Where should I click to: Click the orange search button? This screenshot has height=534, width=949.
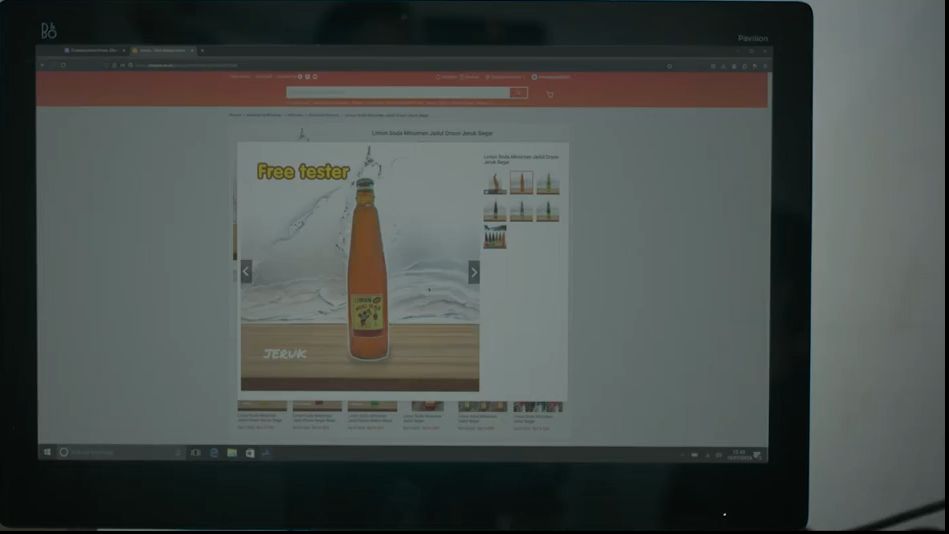[x=518, y=93]
